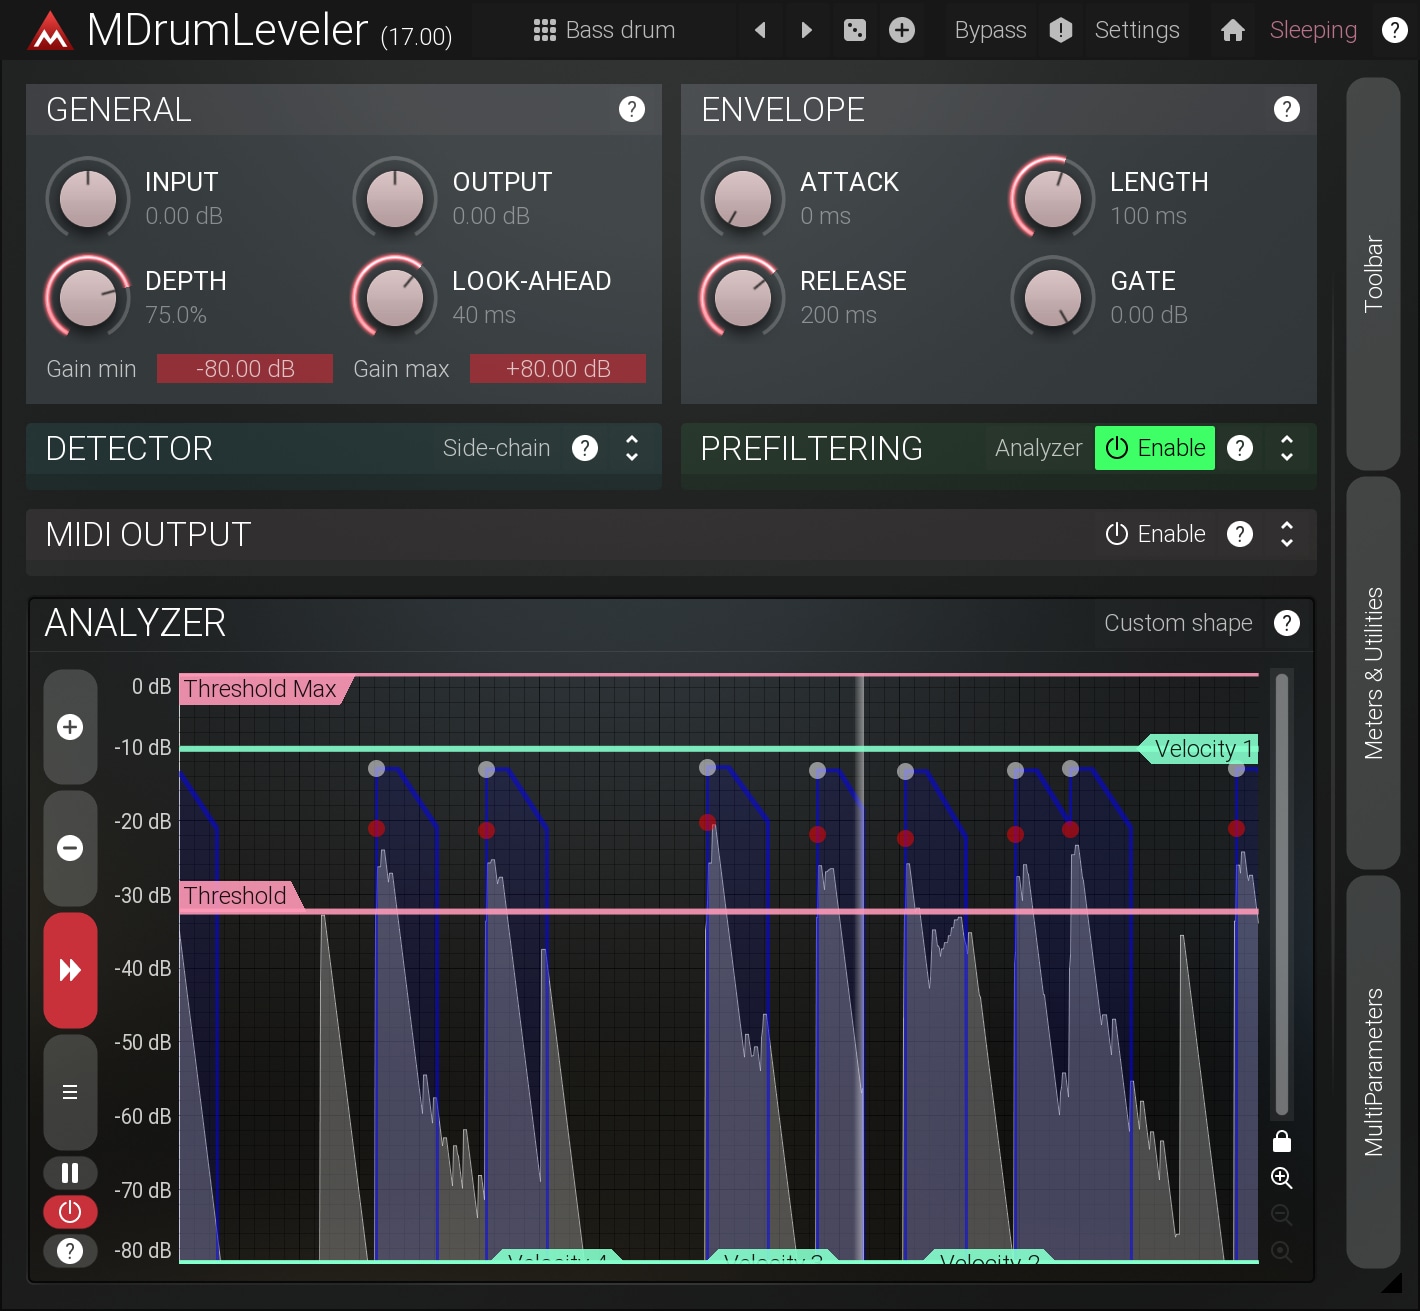Image resolution: width=1420 pixels, height=1311 pixels.
Task: Zoom in the analyzer with plus button
Action: point(70,727)
